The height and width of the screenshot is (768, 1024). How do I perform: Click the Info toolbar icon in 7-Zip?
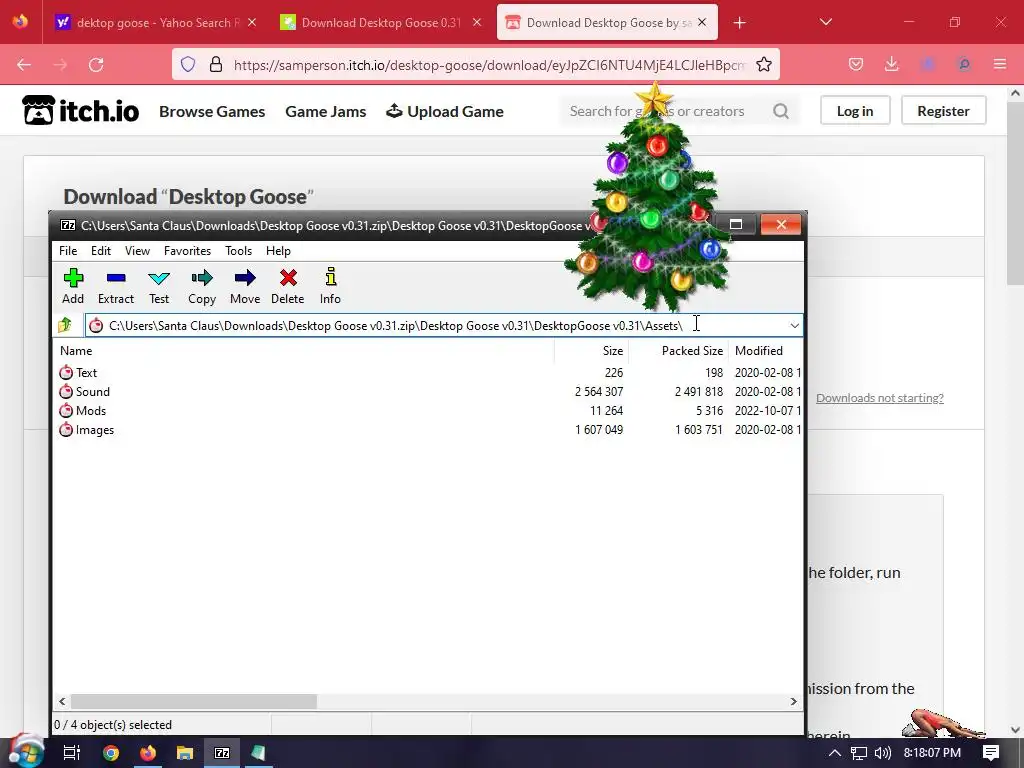pos(330,277)
